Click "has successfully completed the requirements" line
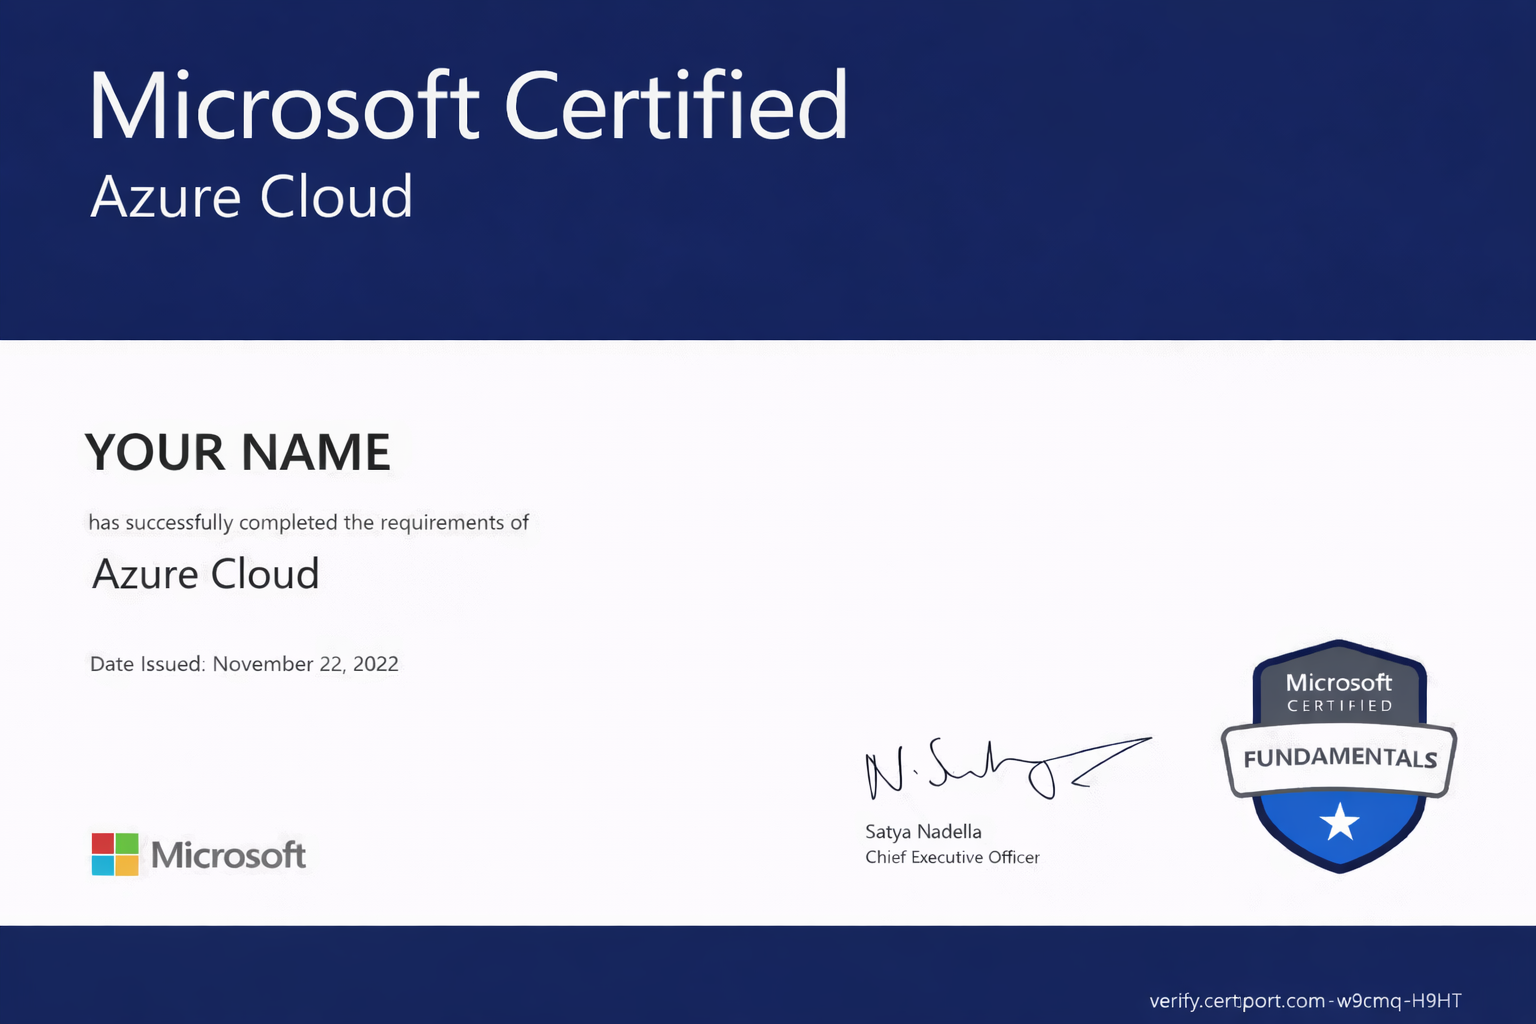The image size is (1536, 1024). pyautogui.click(x=308, y=522)
